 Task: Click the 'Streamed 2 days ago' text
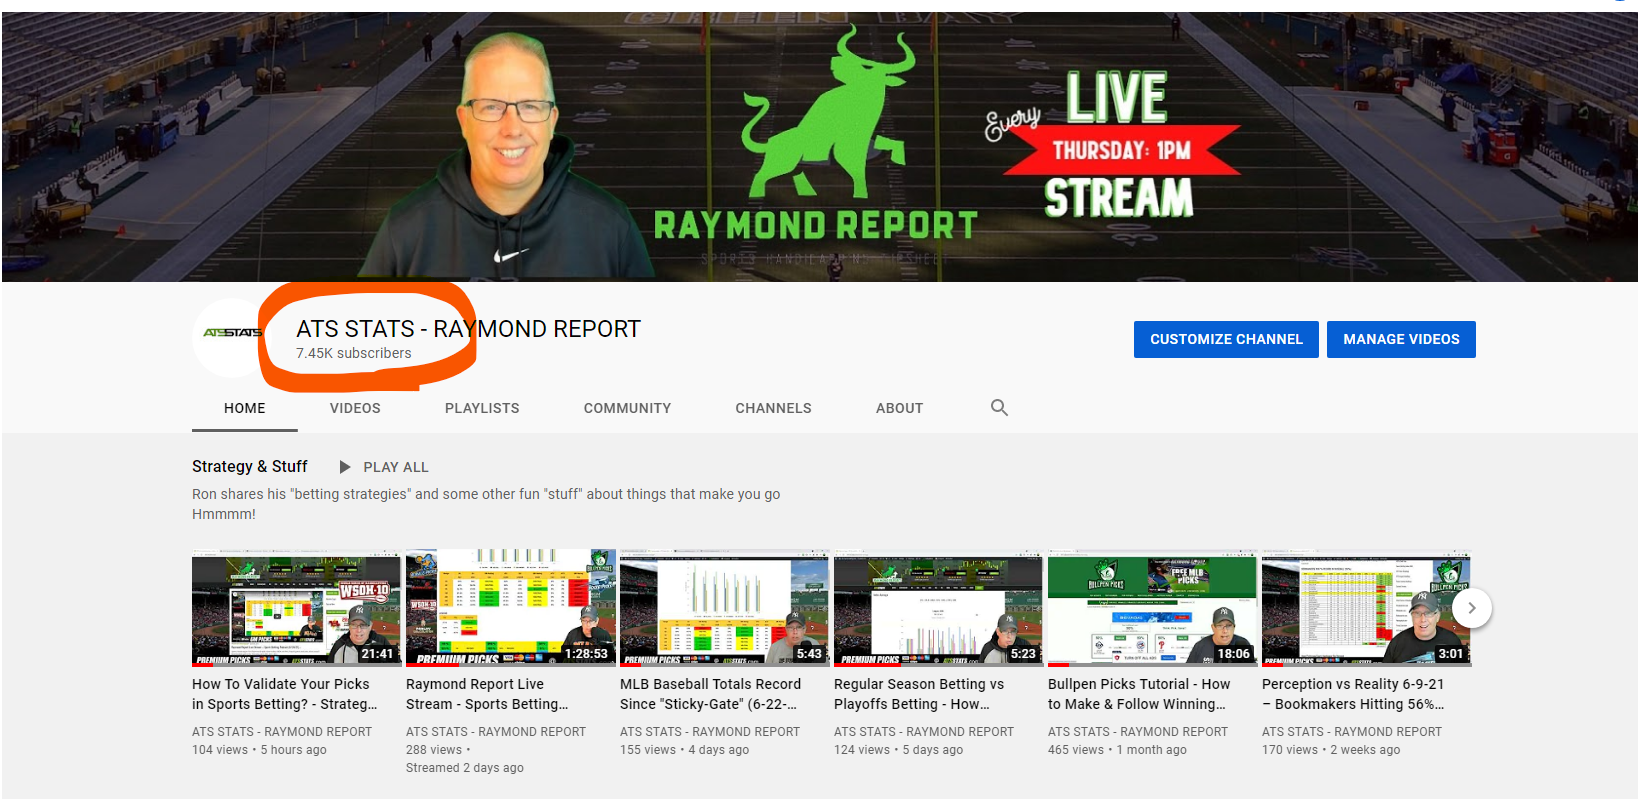(465, 768)
